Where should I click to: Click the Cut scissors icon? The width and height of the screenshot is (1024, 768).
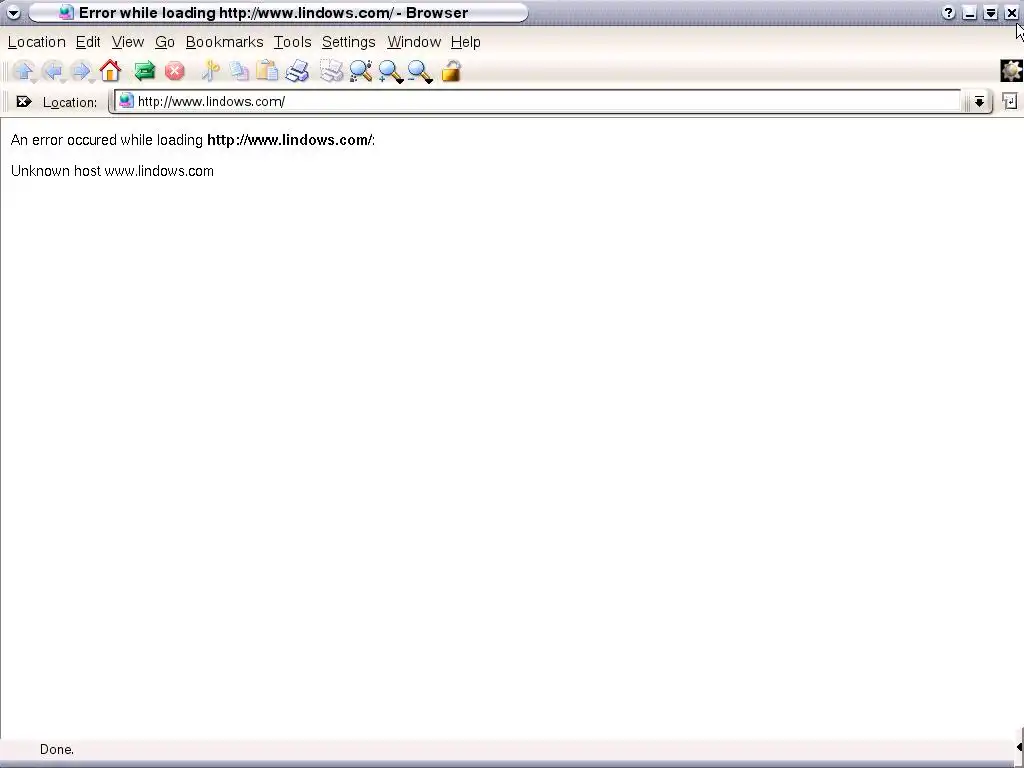point(210,71)
